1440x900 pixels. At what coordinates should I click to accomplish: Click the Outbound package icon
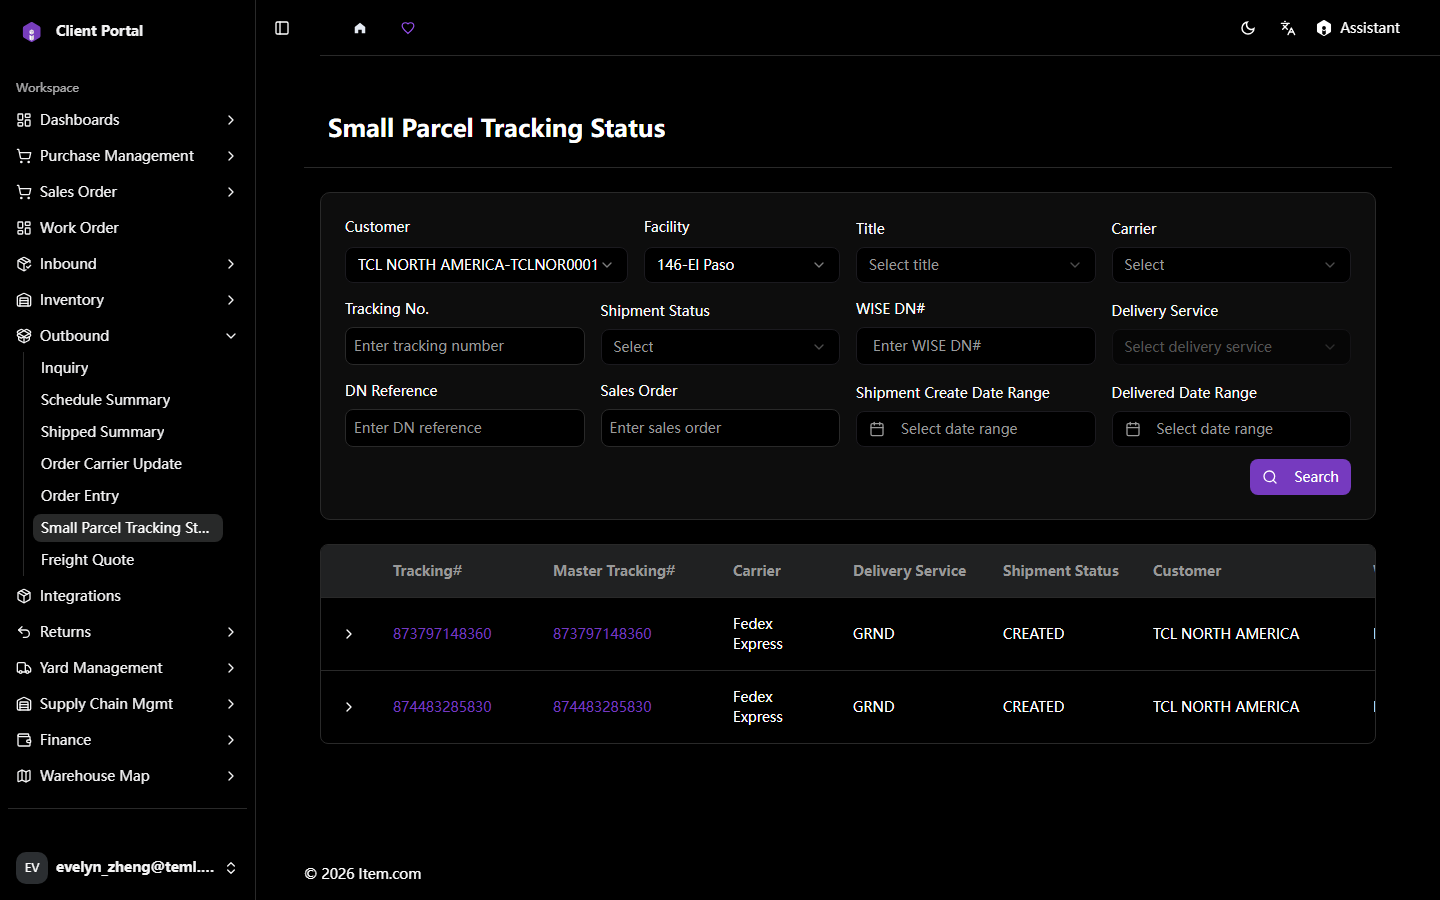[24, 336]
